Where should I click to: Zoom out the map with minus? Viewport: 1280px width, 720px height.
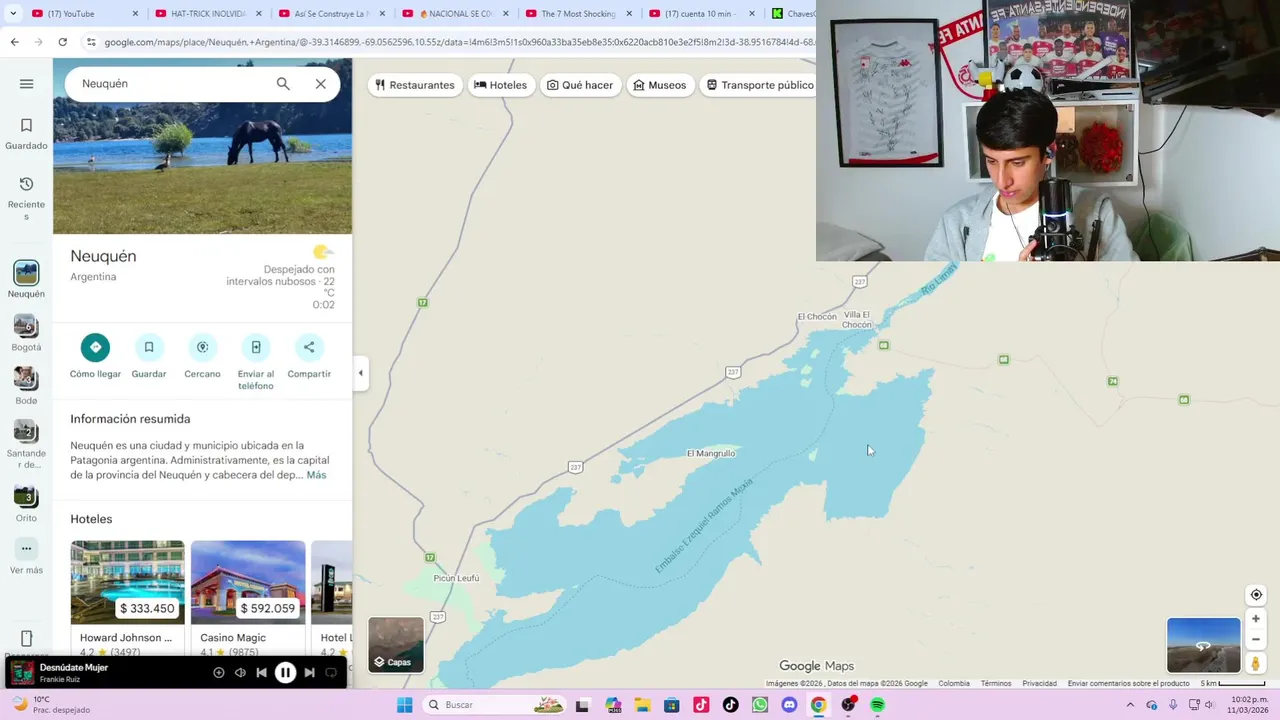click(1256, 640)
